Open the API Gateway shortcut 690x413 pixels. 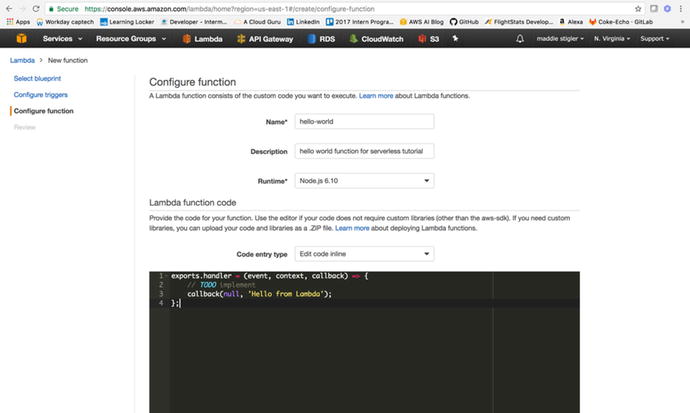click(265, 39)
